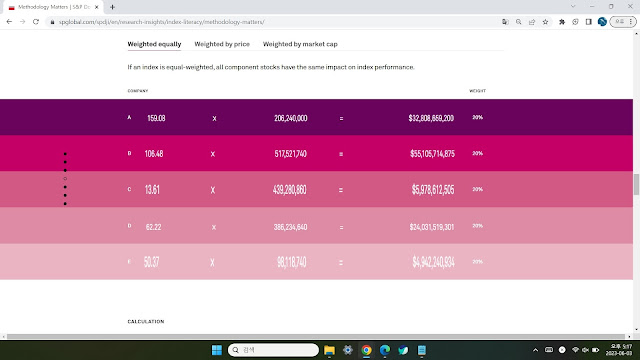Click the taskbar search box
Image resolution: width=640 pixels, height=360 pixels.
coord(273,350)
